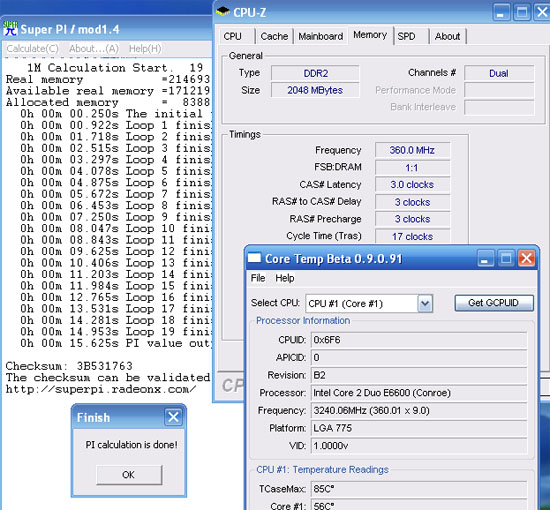Click the 15.625s PI value output line
Screen dimensions: 550x510
[116, 343]
